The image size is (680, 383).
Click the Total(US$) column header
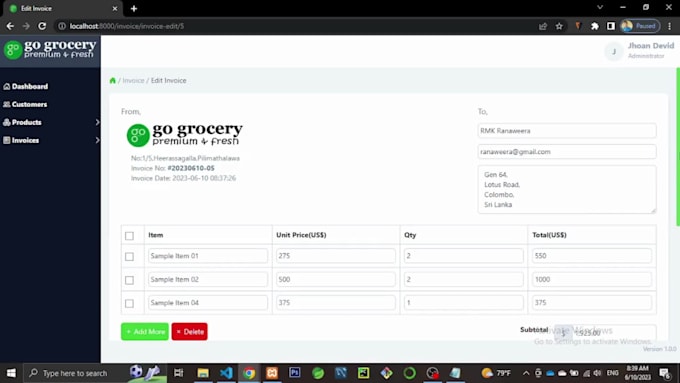point(549,235)
